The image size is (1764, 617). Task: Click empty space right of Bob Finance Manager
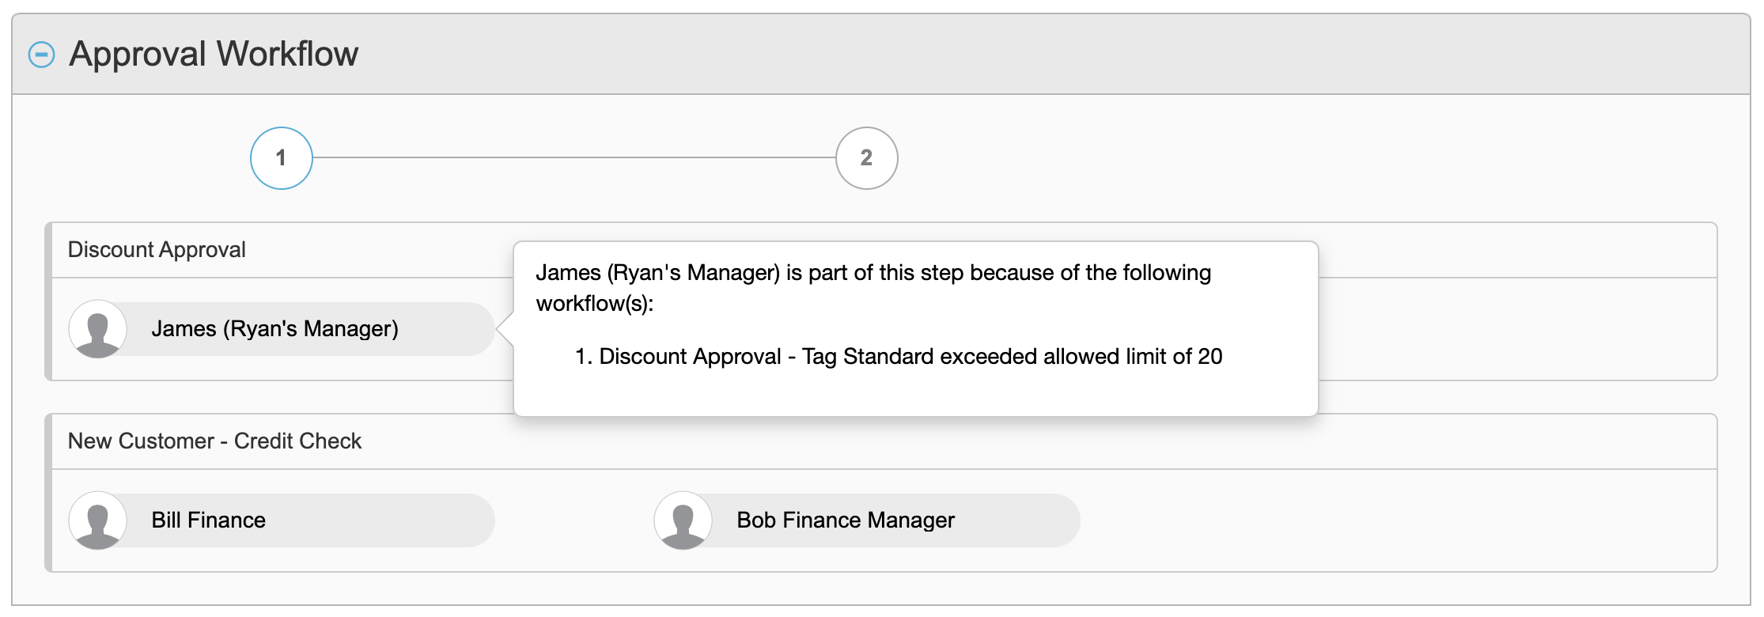(x=1398, y=520)
